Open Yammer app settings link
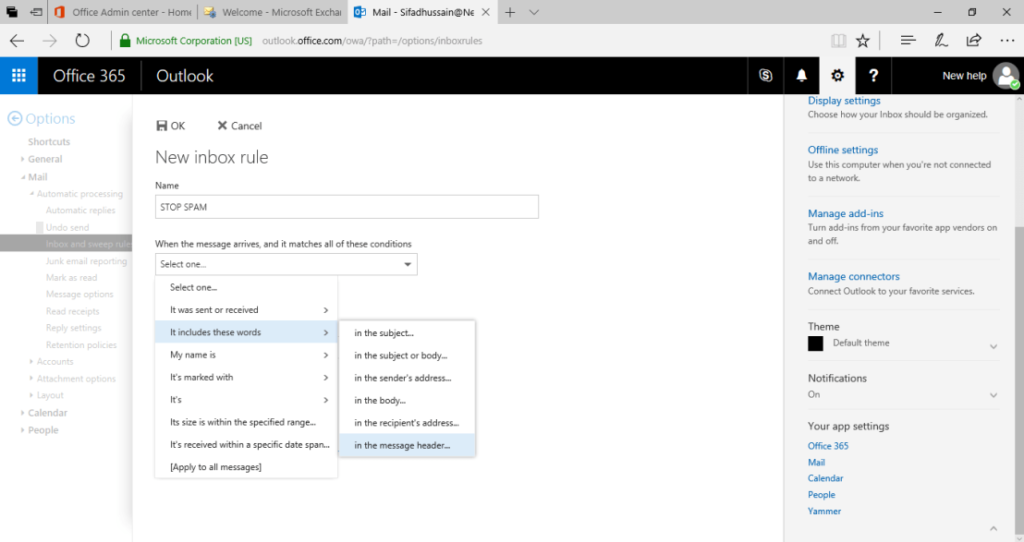Screen dimensions: 1024x542 point(824,511)
